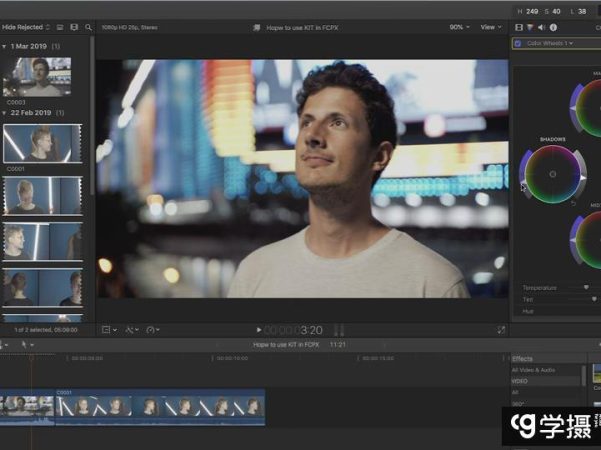Open the enhancements magic wand dropdown
The width and height of the screenshot is (601, 450).
132,330
